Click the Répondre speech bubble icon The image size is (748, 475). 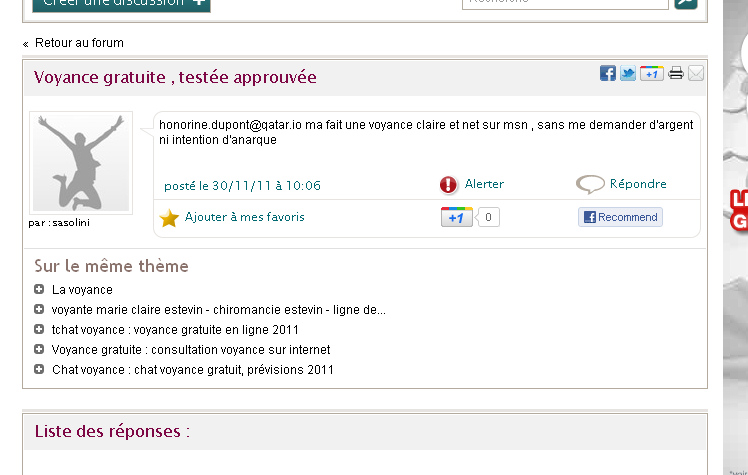590,185
